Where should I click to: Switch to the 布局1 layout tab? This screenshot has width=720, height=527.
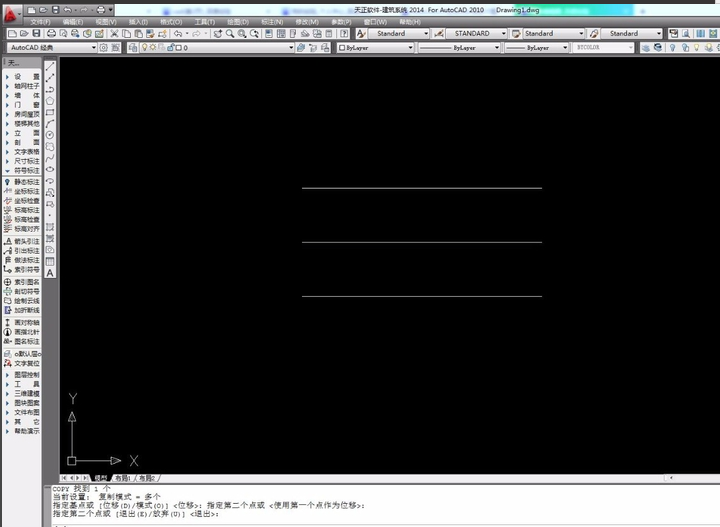click(x=122, y=478)
